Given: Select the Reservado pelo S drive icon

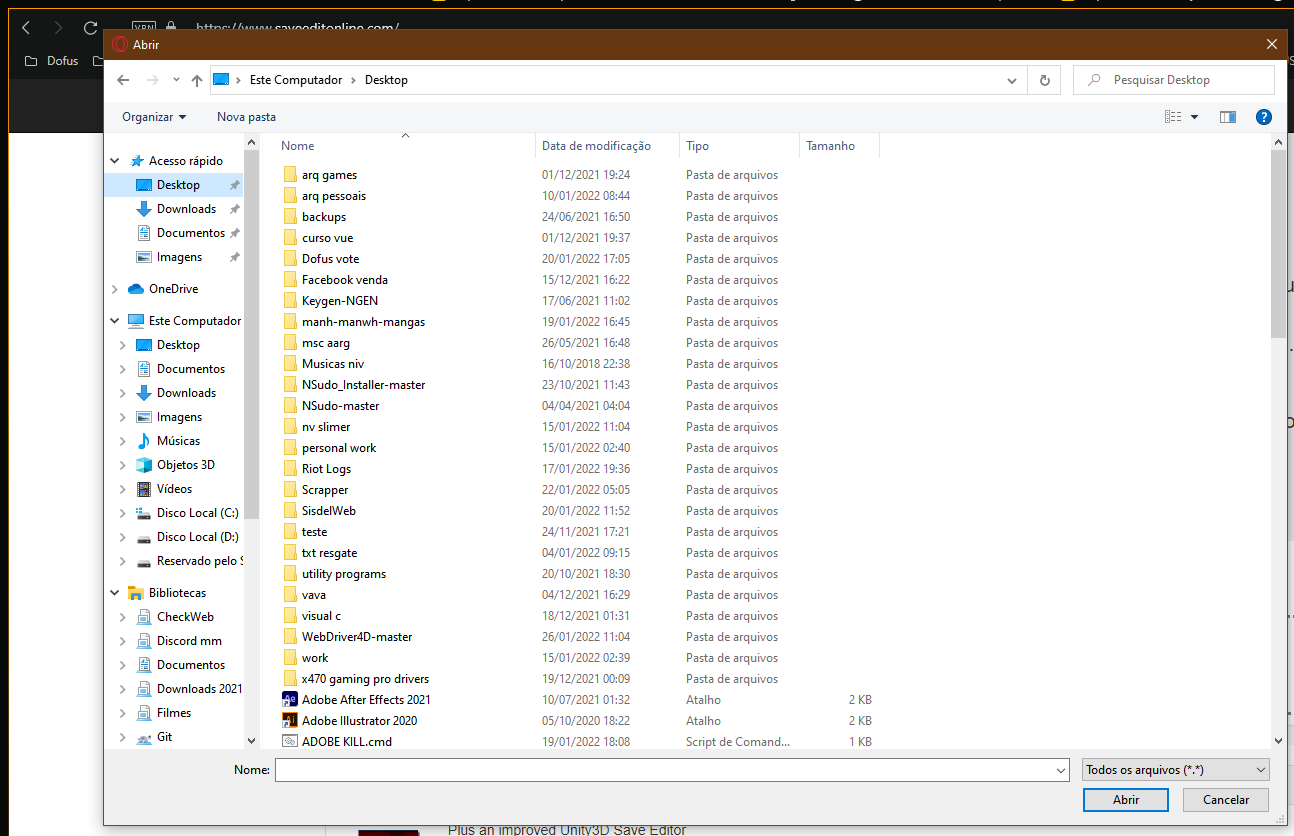Looking at the screenshot, I should pos(144,561).
